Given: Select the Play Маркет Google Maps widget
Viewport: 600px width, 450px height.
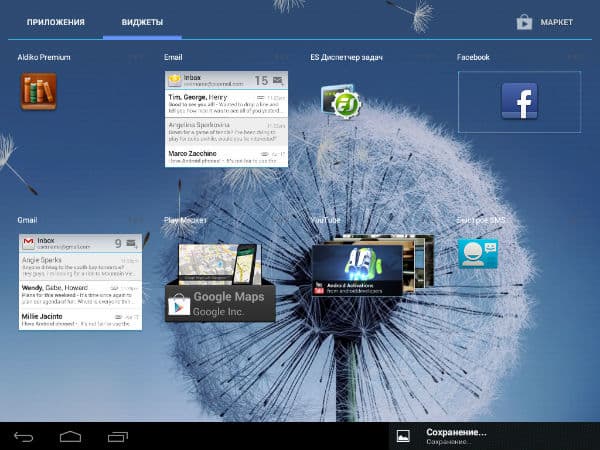Looking at the screenshot, I should (220, 283).
